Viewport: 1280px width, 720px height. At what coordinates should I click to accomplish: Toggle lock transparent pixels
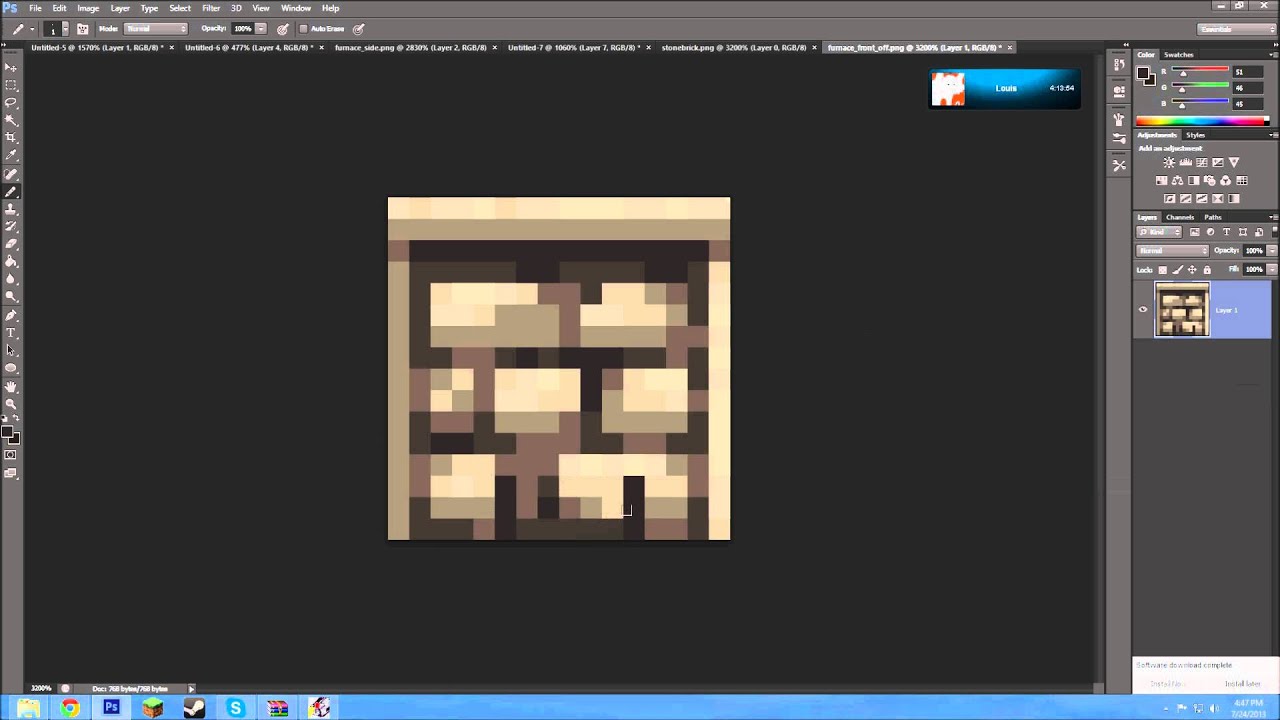[1163, 270]
